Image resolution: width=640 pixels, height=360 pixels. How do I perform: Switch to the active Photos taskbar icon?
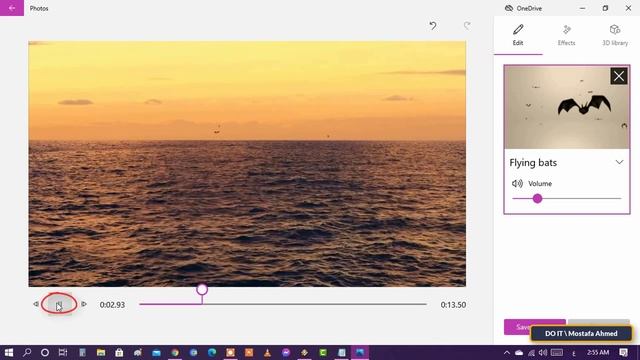click(360, 352)
